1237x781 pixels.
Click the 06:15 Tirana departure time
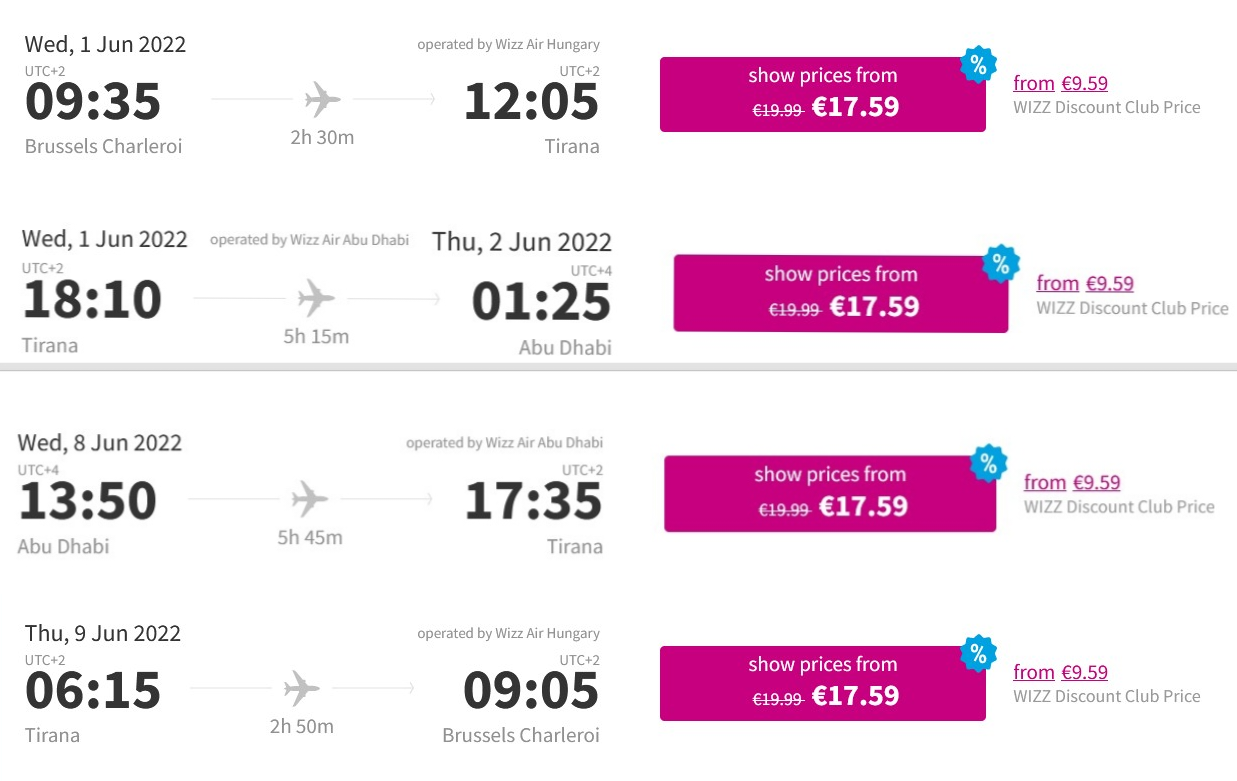(93, 691)
